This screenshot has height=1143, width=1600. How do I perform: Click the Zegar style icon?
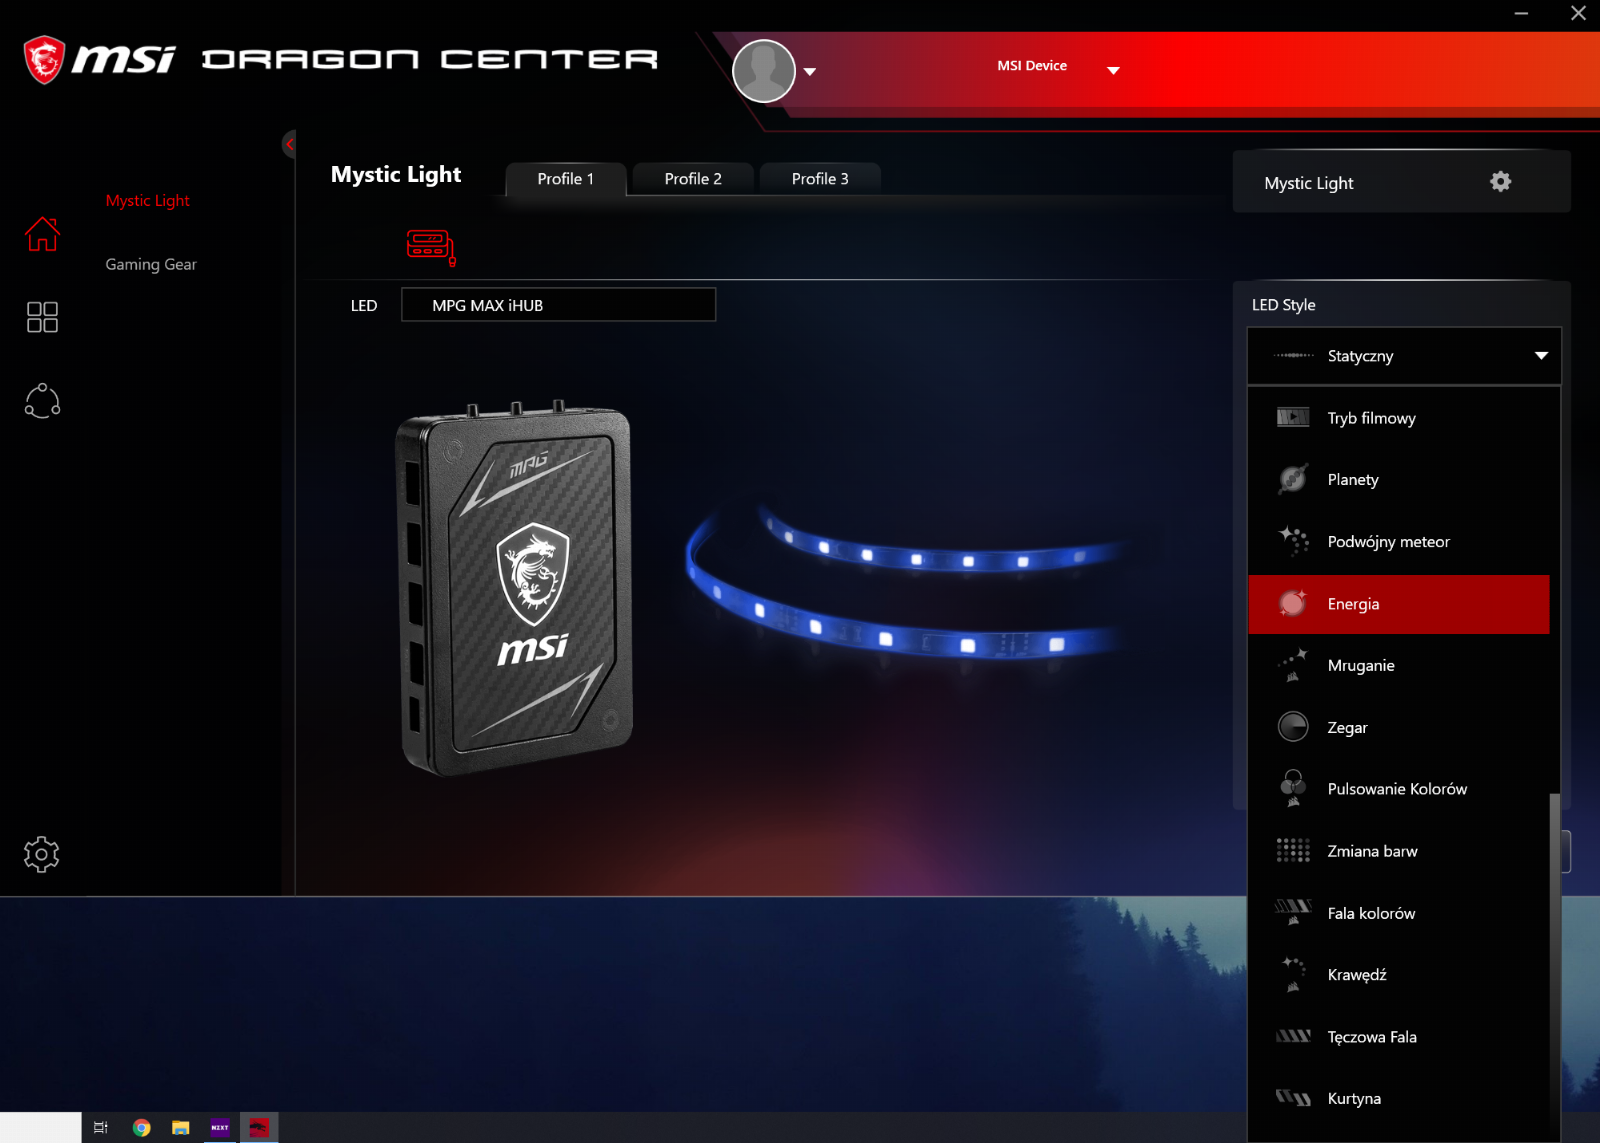1293,726
